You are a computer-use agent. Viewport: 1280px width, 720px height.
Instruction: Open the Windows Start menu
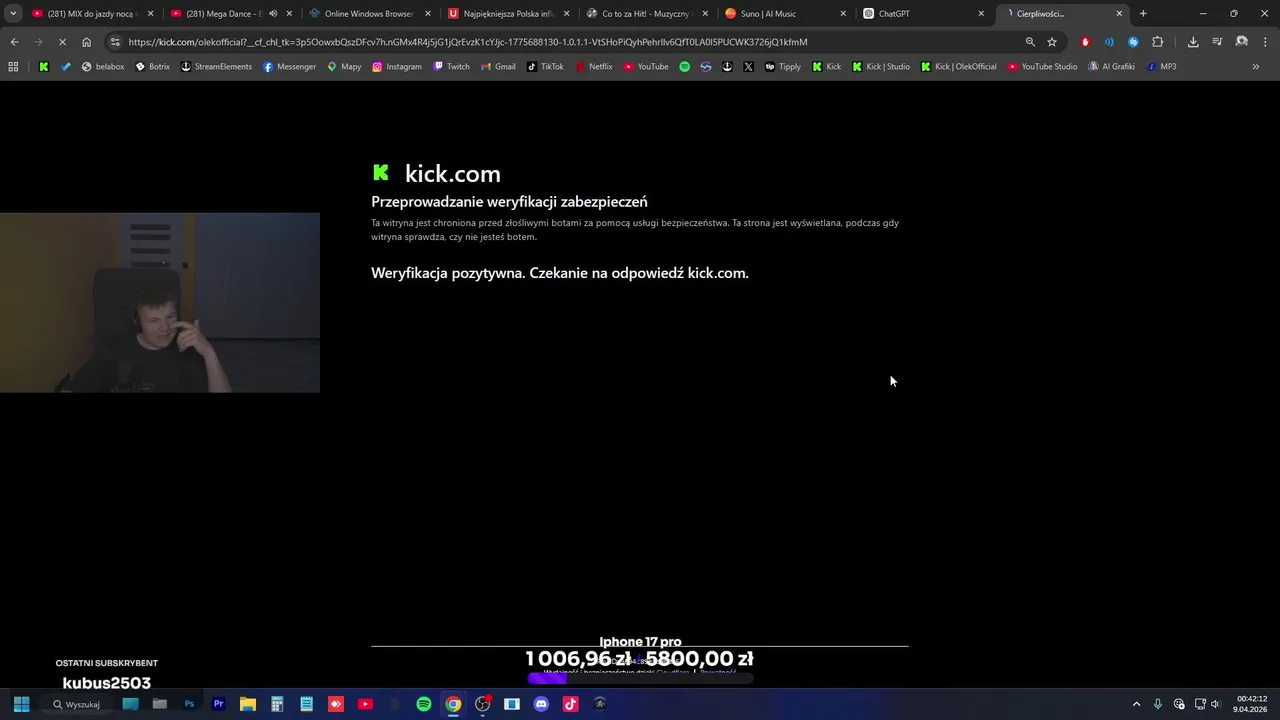[21, 704]
